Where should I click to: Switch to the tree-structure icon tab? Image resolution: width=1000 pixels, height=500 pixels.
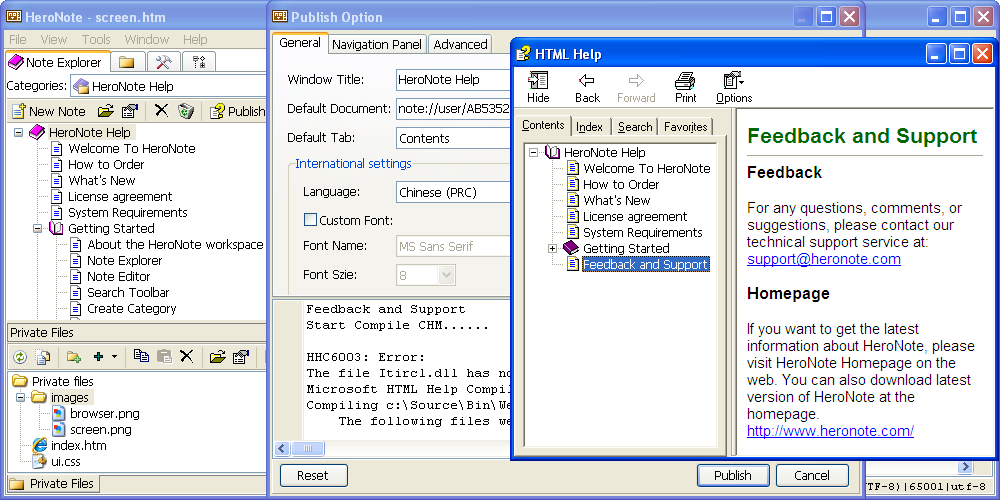(x=199, y=62)
